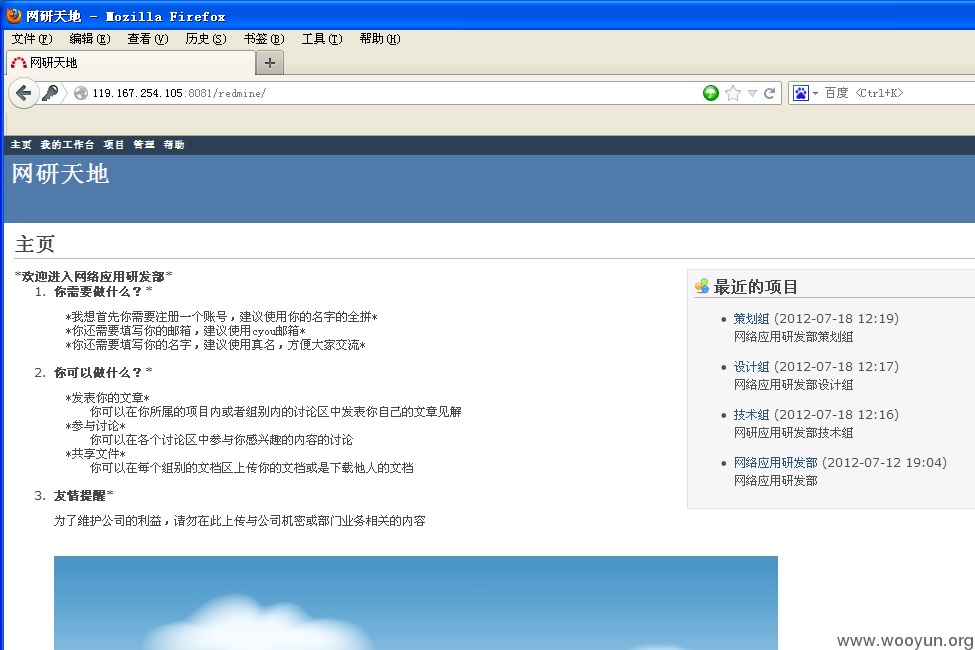
Task: Open the 查看 menu
Action: point(147,39)
